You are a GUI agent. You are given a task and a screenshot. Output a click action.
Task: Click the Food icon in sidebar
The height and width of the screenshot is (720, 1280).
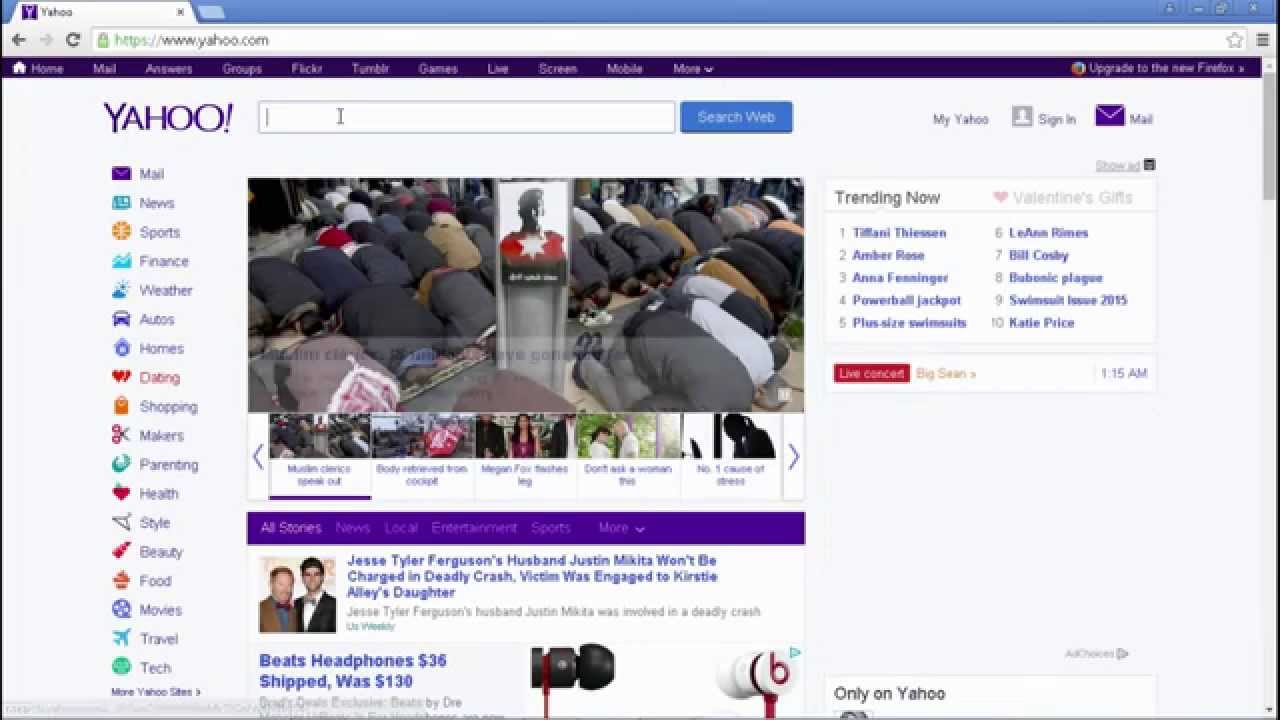coord(121,580)
